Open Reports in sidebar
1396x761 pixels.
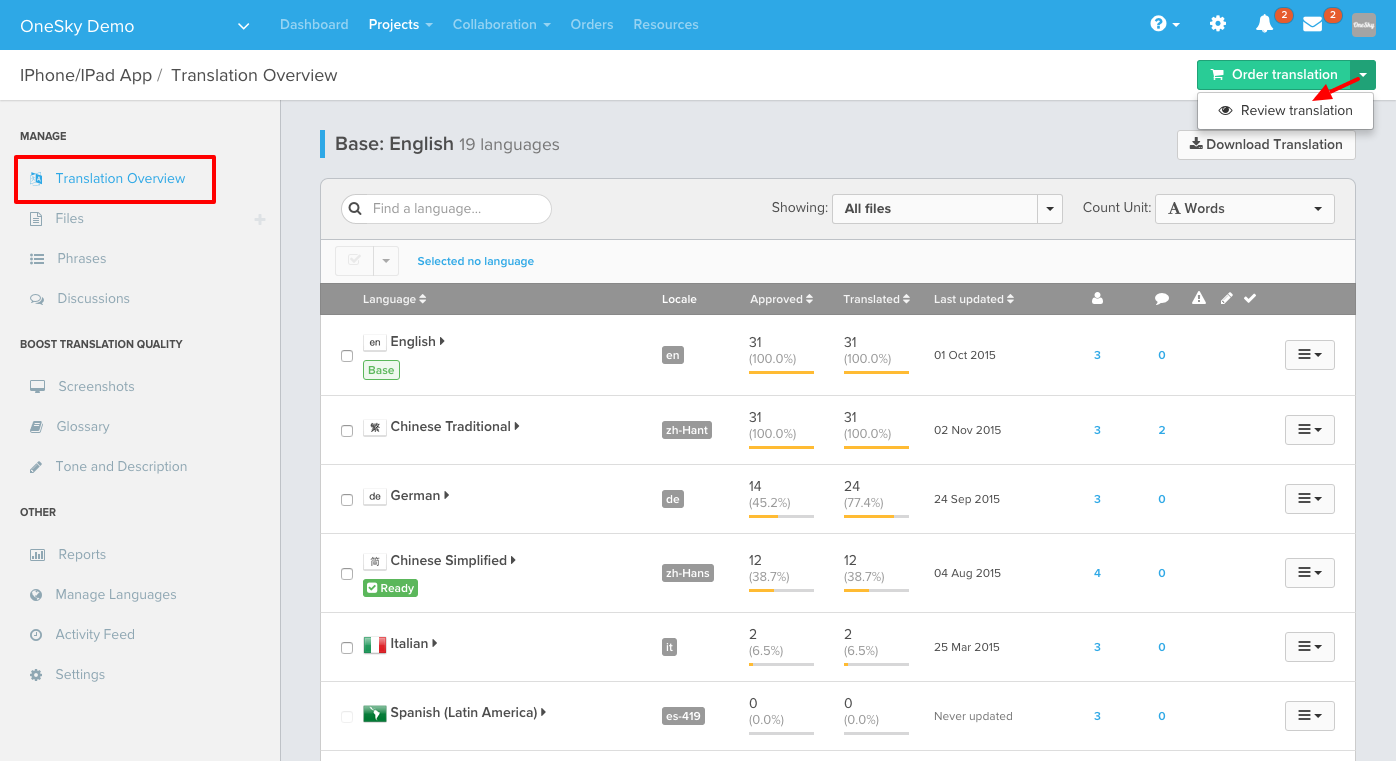pyautogui.click(x=81, y=555)
